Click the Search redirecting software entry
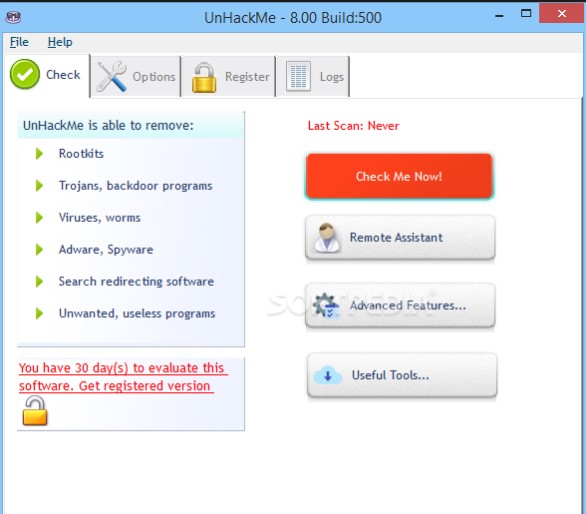Viewport: 586px width, 514px height. pos(136,281)
